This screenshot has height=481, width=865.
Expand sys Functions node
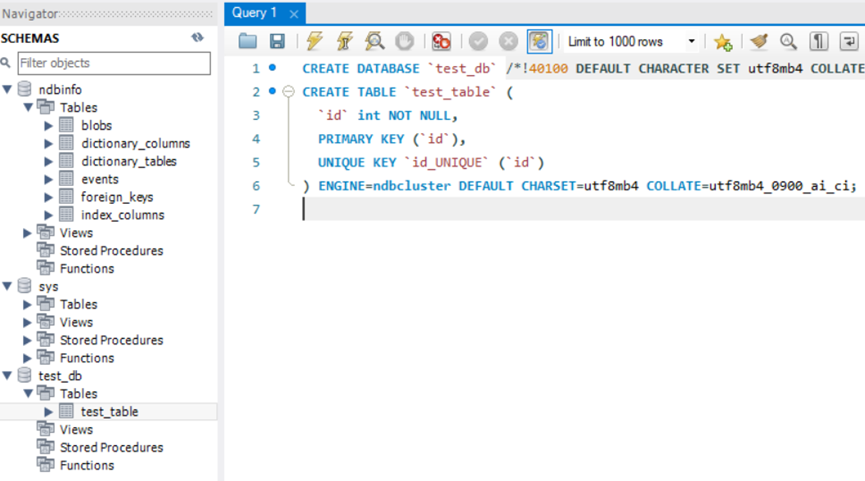(x=27, y=358)
